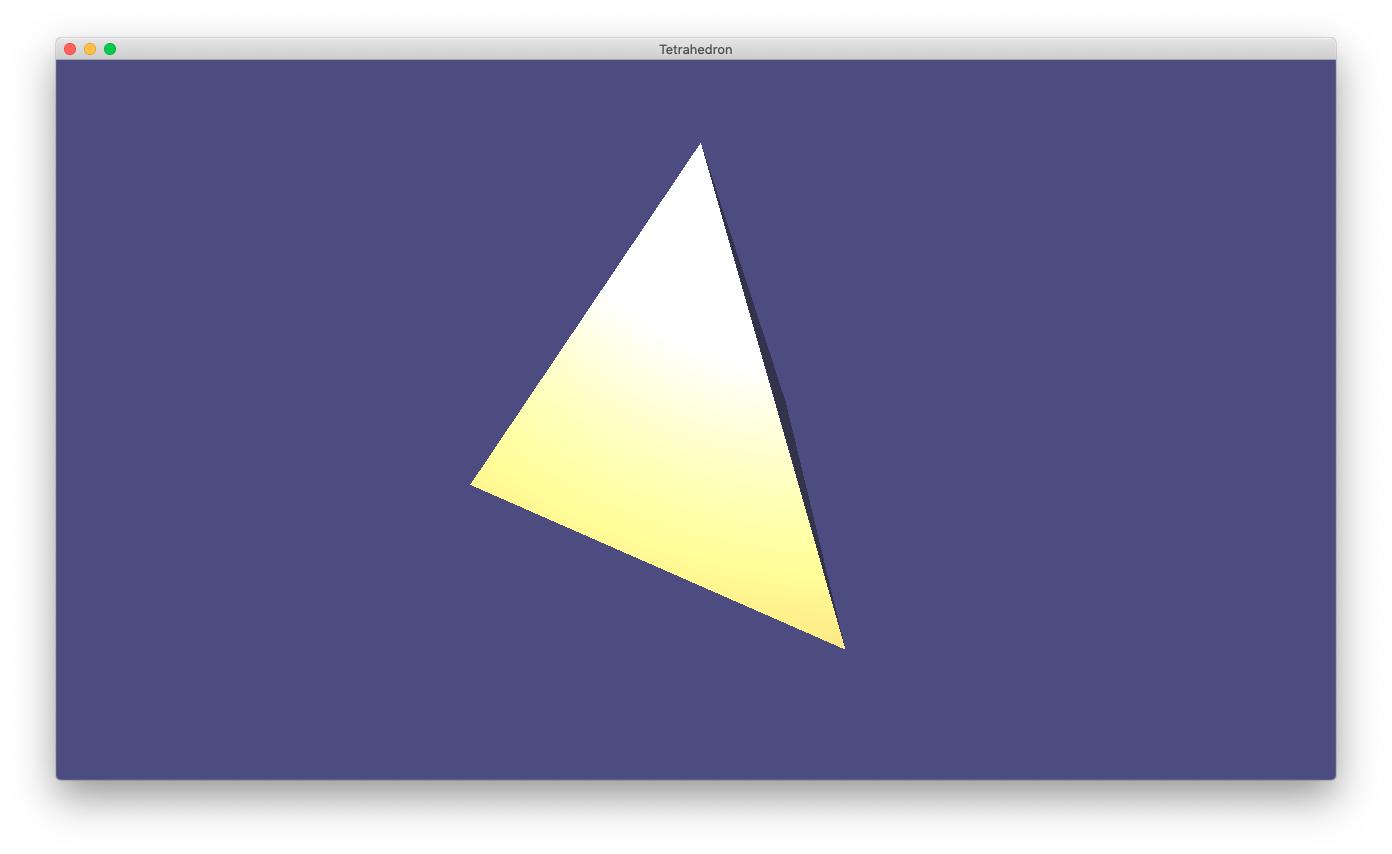Select the tetrahedron's leftmost vertex
Image resolution: width=1392 pixels, height=854 pixels.
[x=473, y=484]
